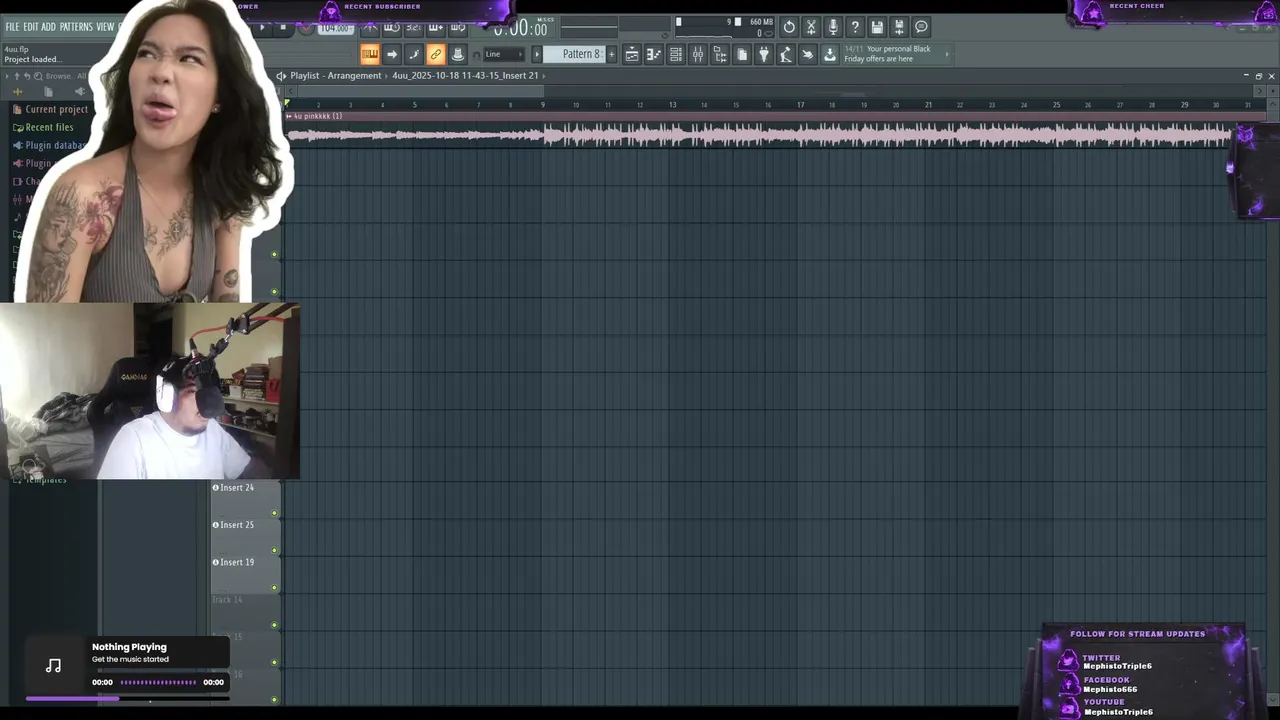Open the Mixer icon
Viewport: 1280px width, 720px height.
coord(698,54)
